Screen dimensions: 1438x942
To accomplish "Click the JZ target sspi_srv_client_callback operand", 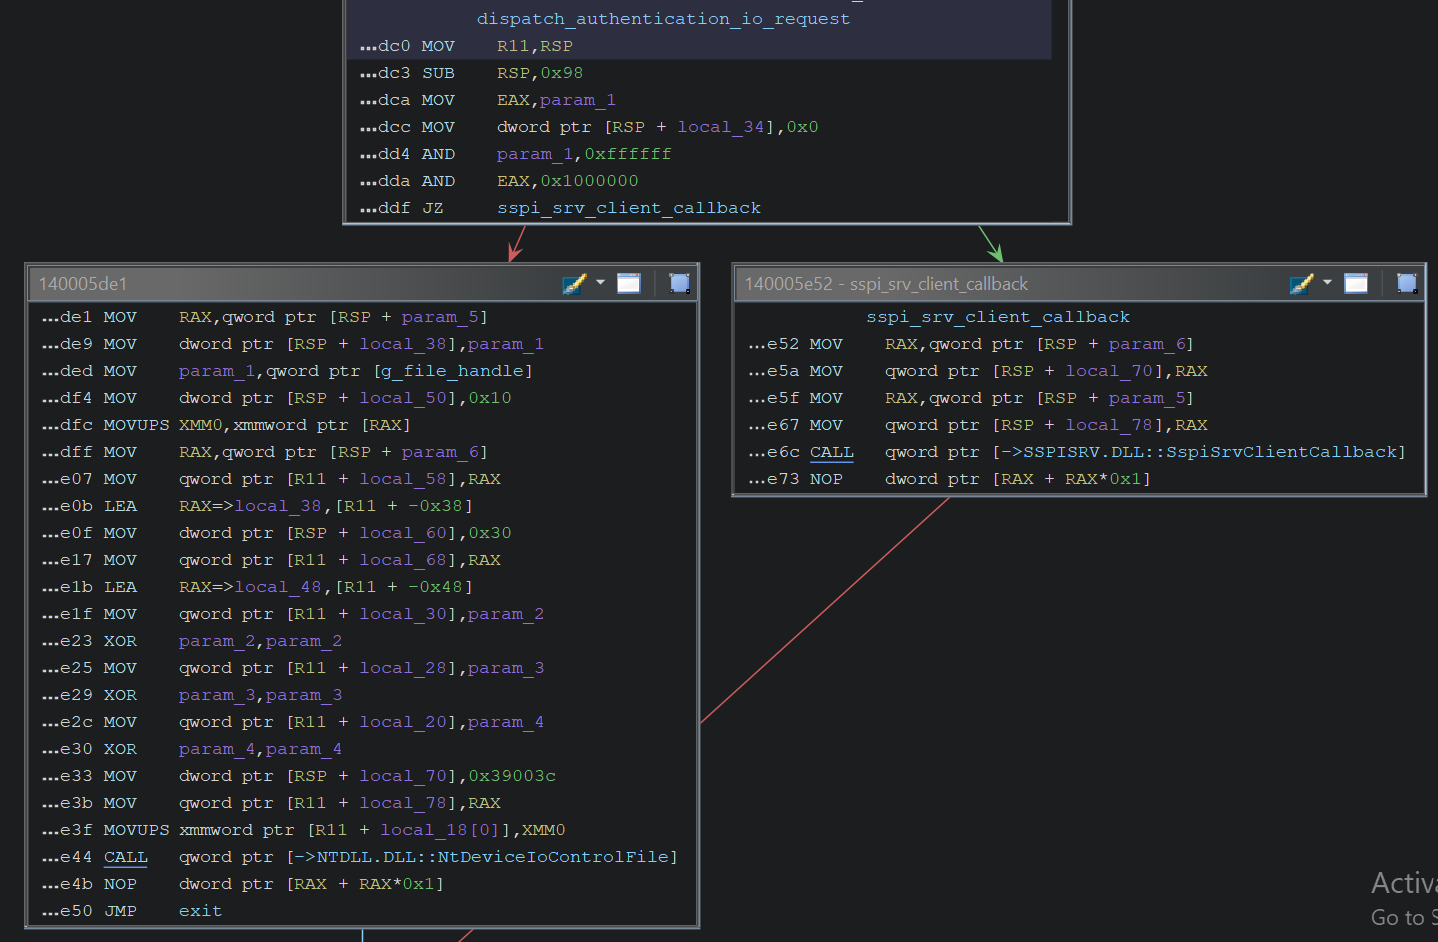I will pos(629,208).
